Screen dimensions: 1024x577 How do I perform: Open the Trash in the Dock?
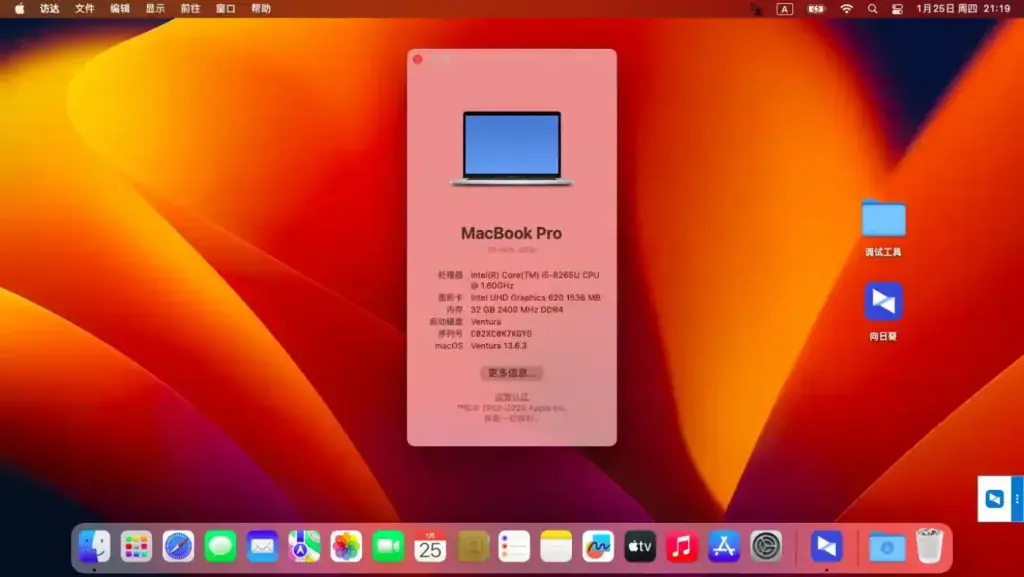click(929, 546)
